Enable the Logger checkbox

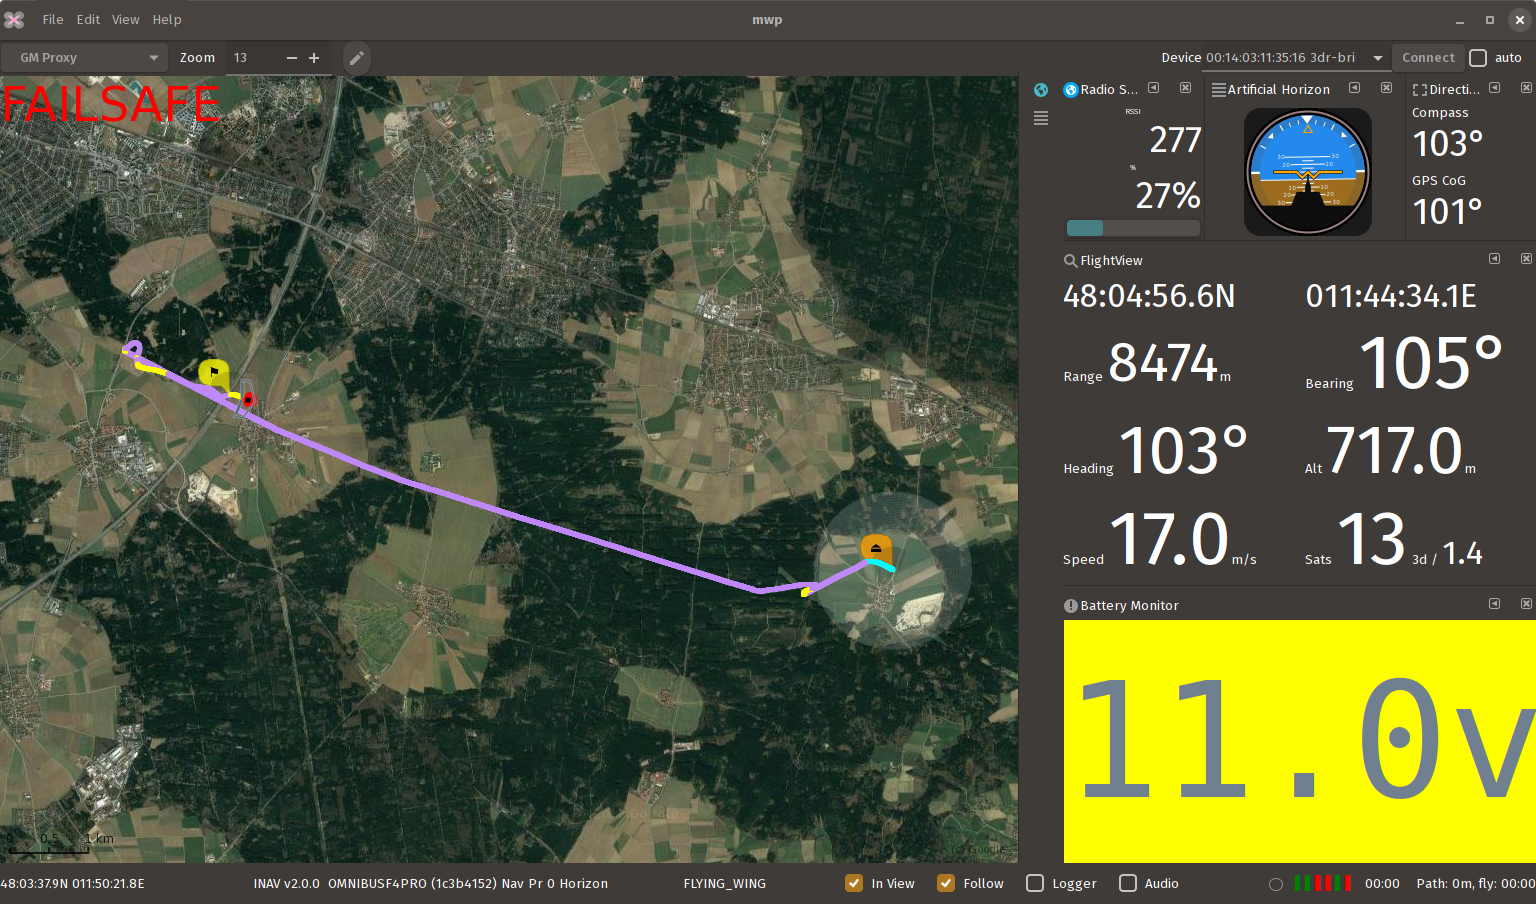[x=1035, y=883]
